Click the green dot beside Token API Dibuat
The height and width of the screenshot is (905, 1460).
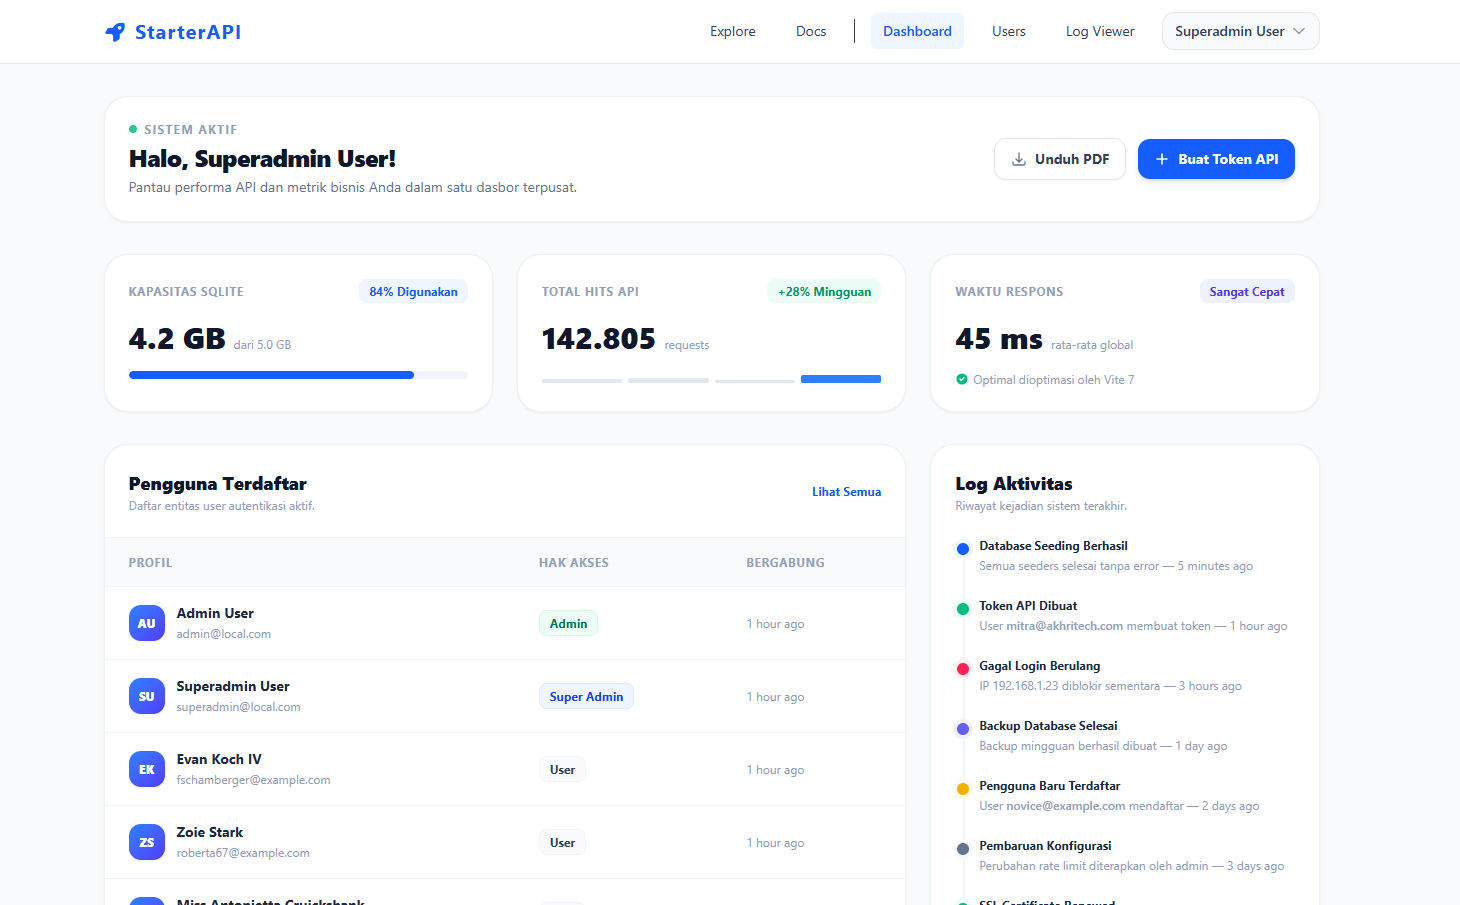(963, 609)
